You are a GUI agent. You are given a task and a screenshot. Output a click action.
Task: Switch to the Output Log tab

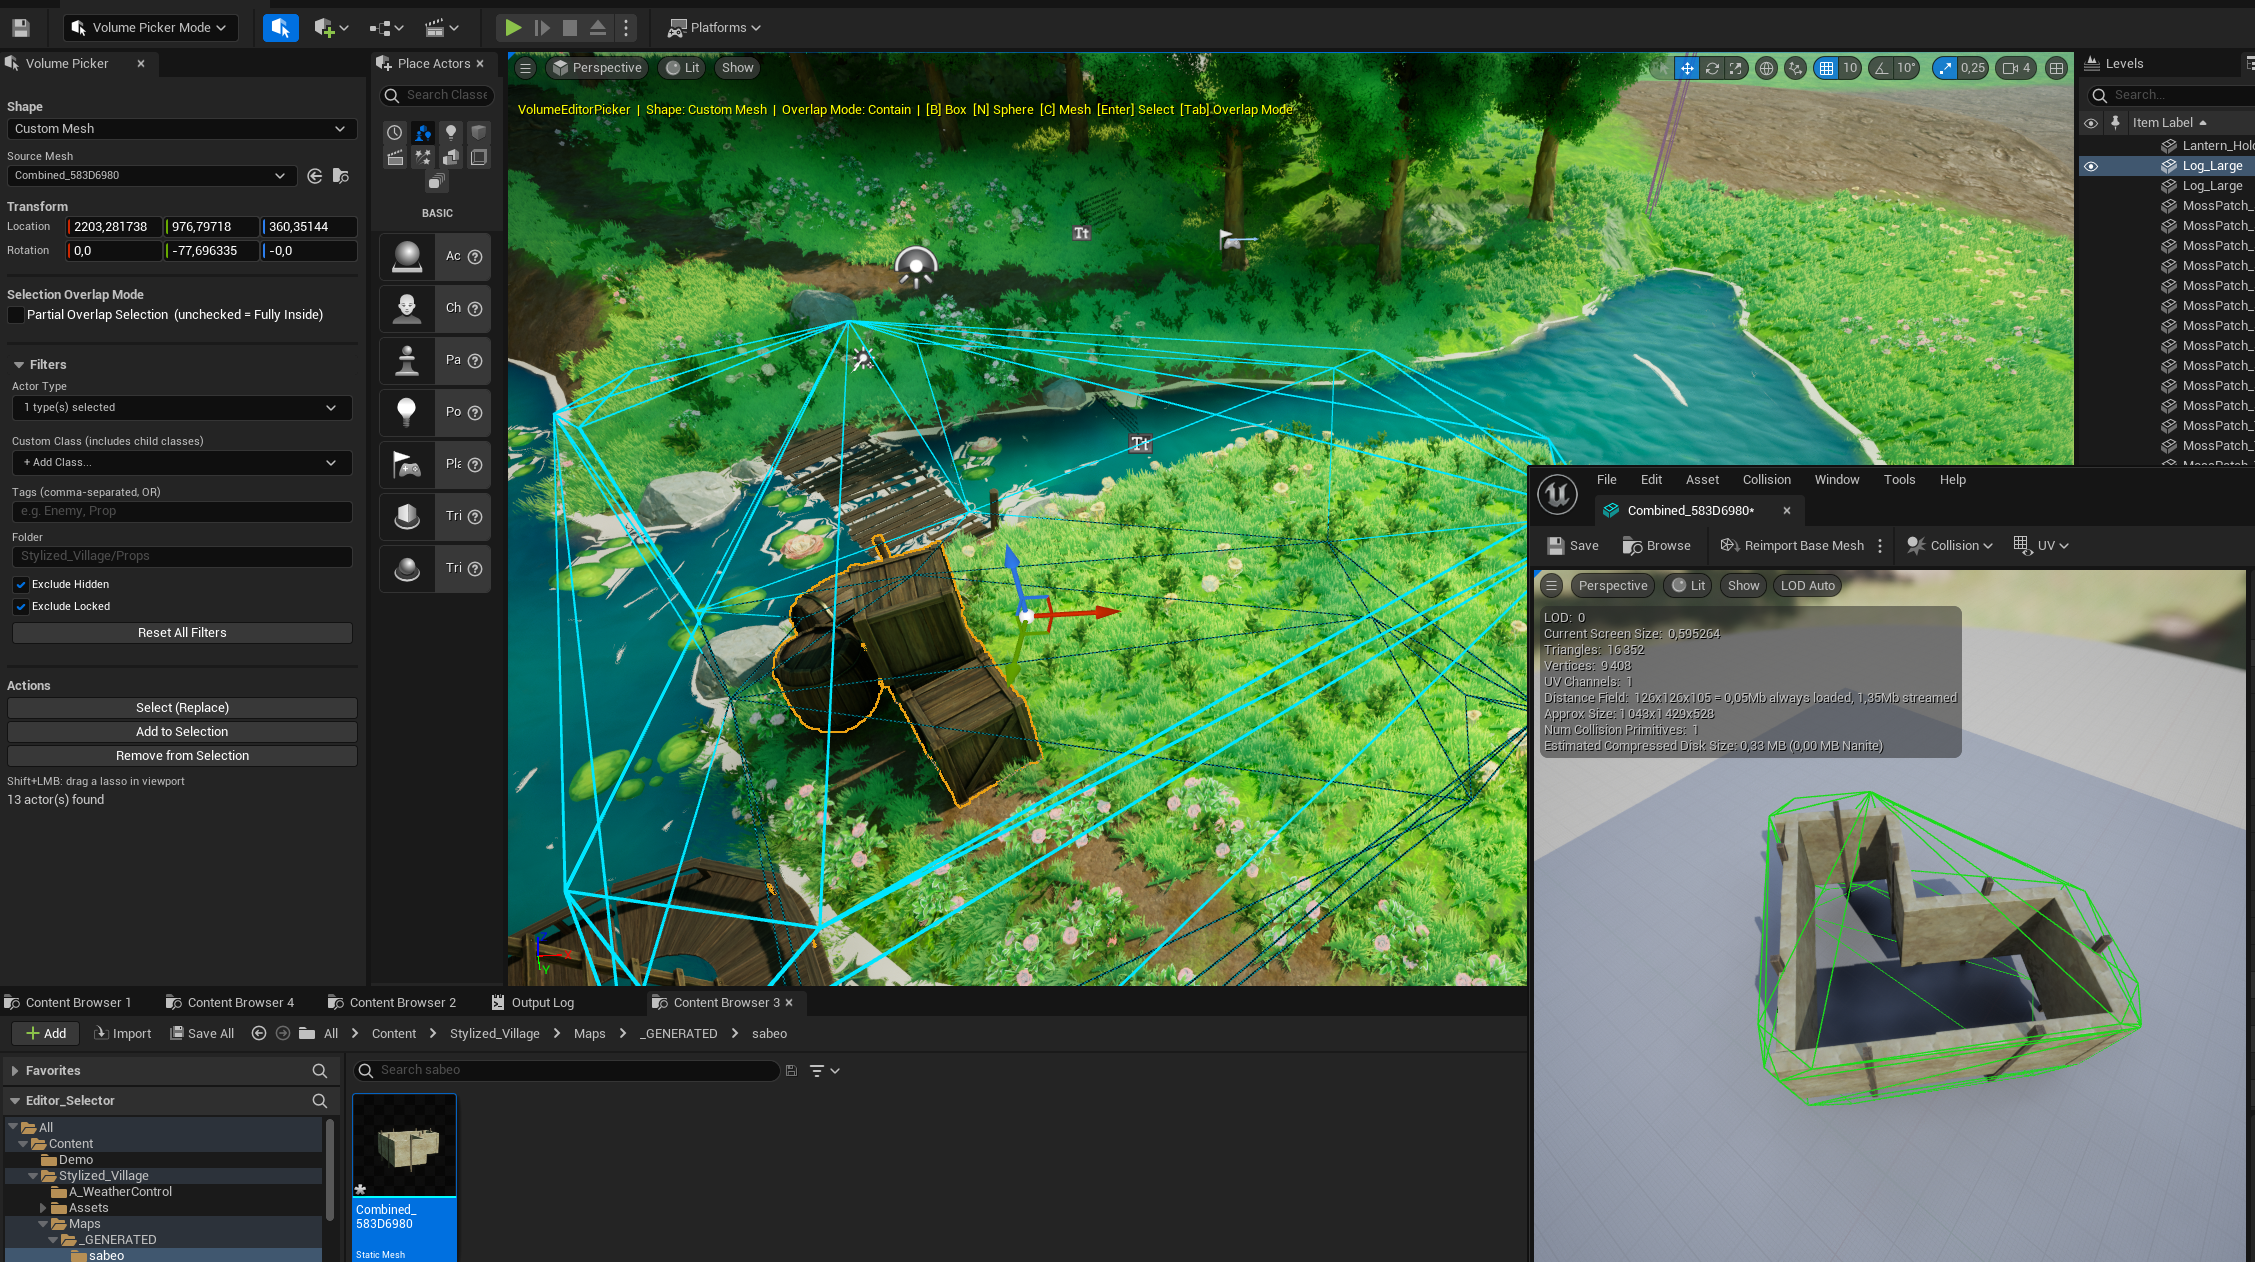point(542,1002)
